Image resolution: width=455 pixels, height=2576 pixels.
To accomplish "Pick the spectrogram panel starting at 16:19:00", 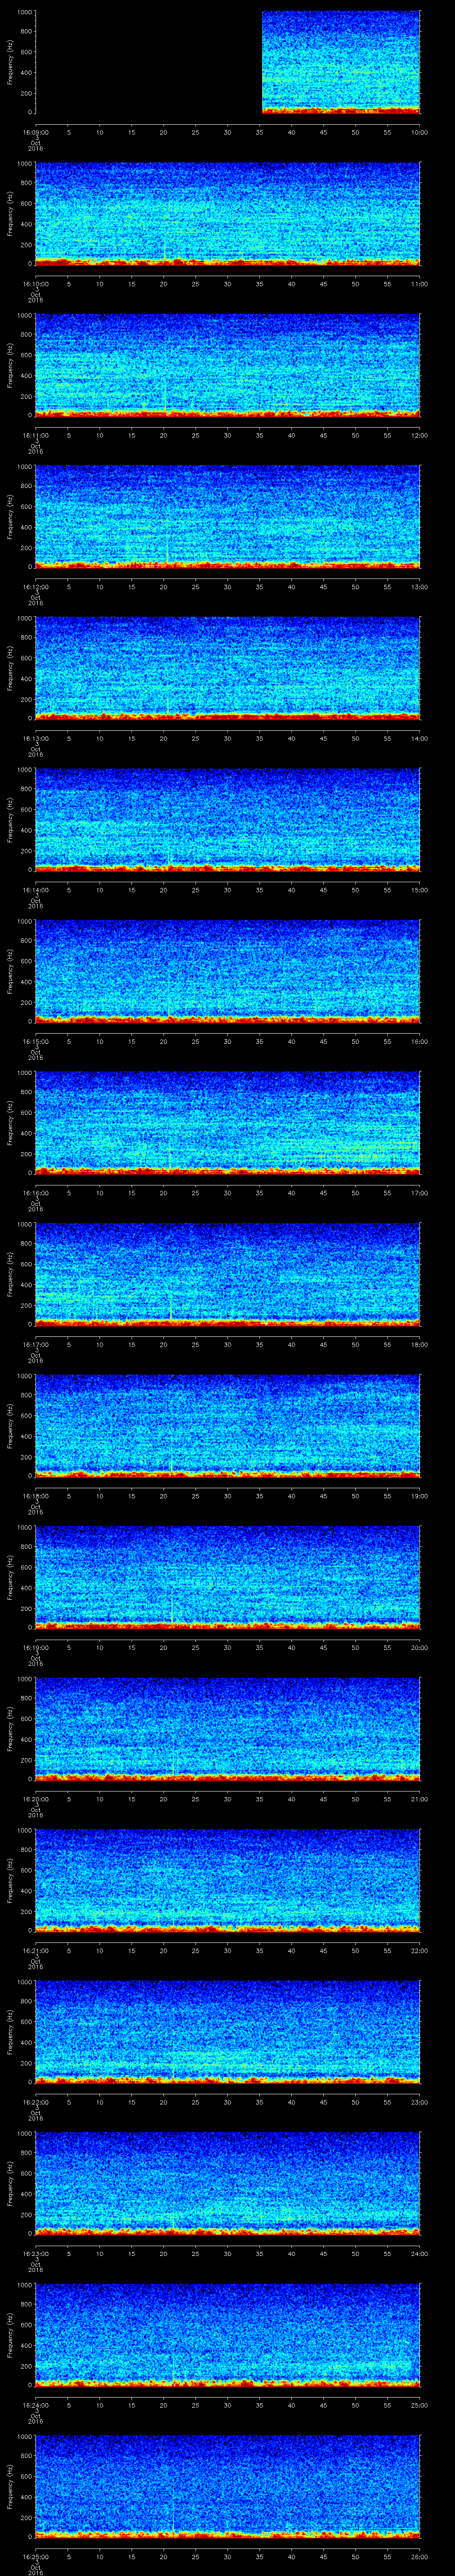I will pos(228,1577).
